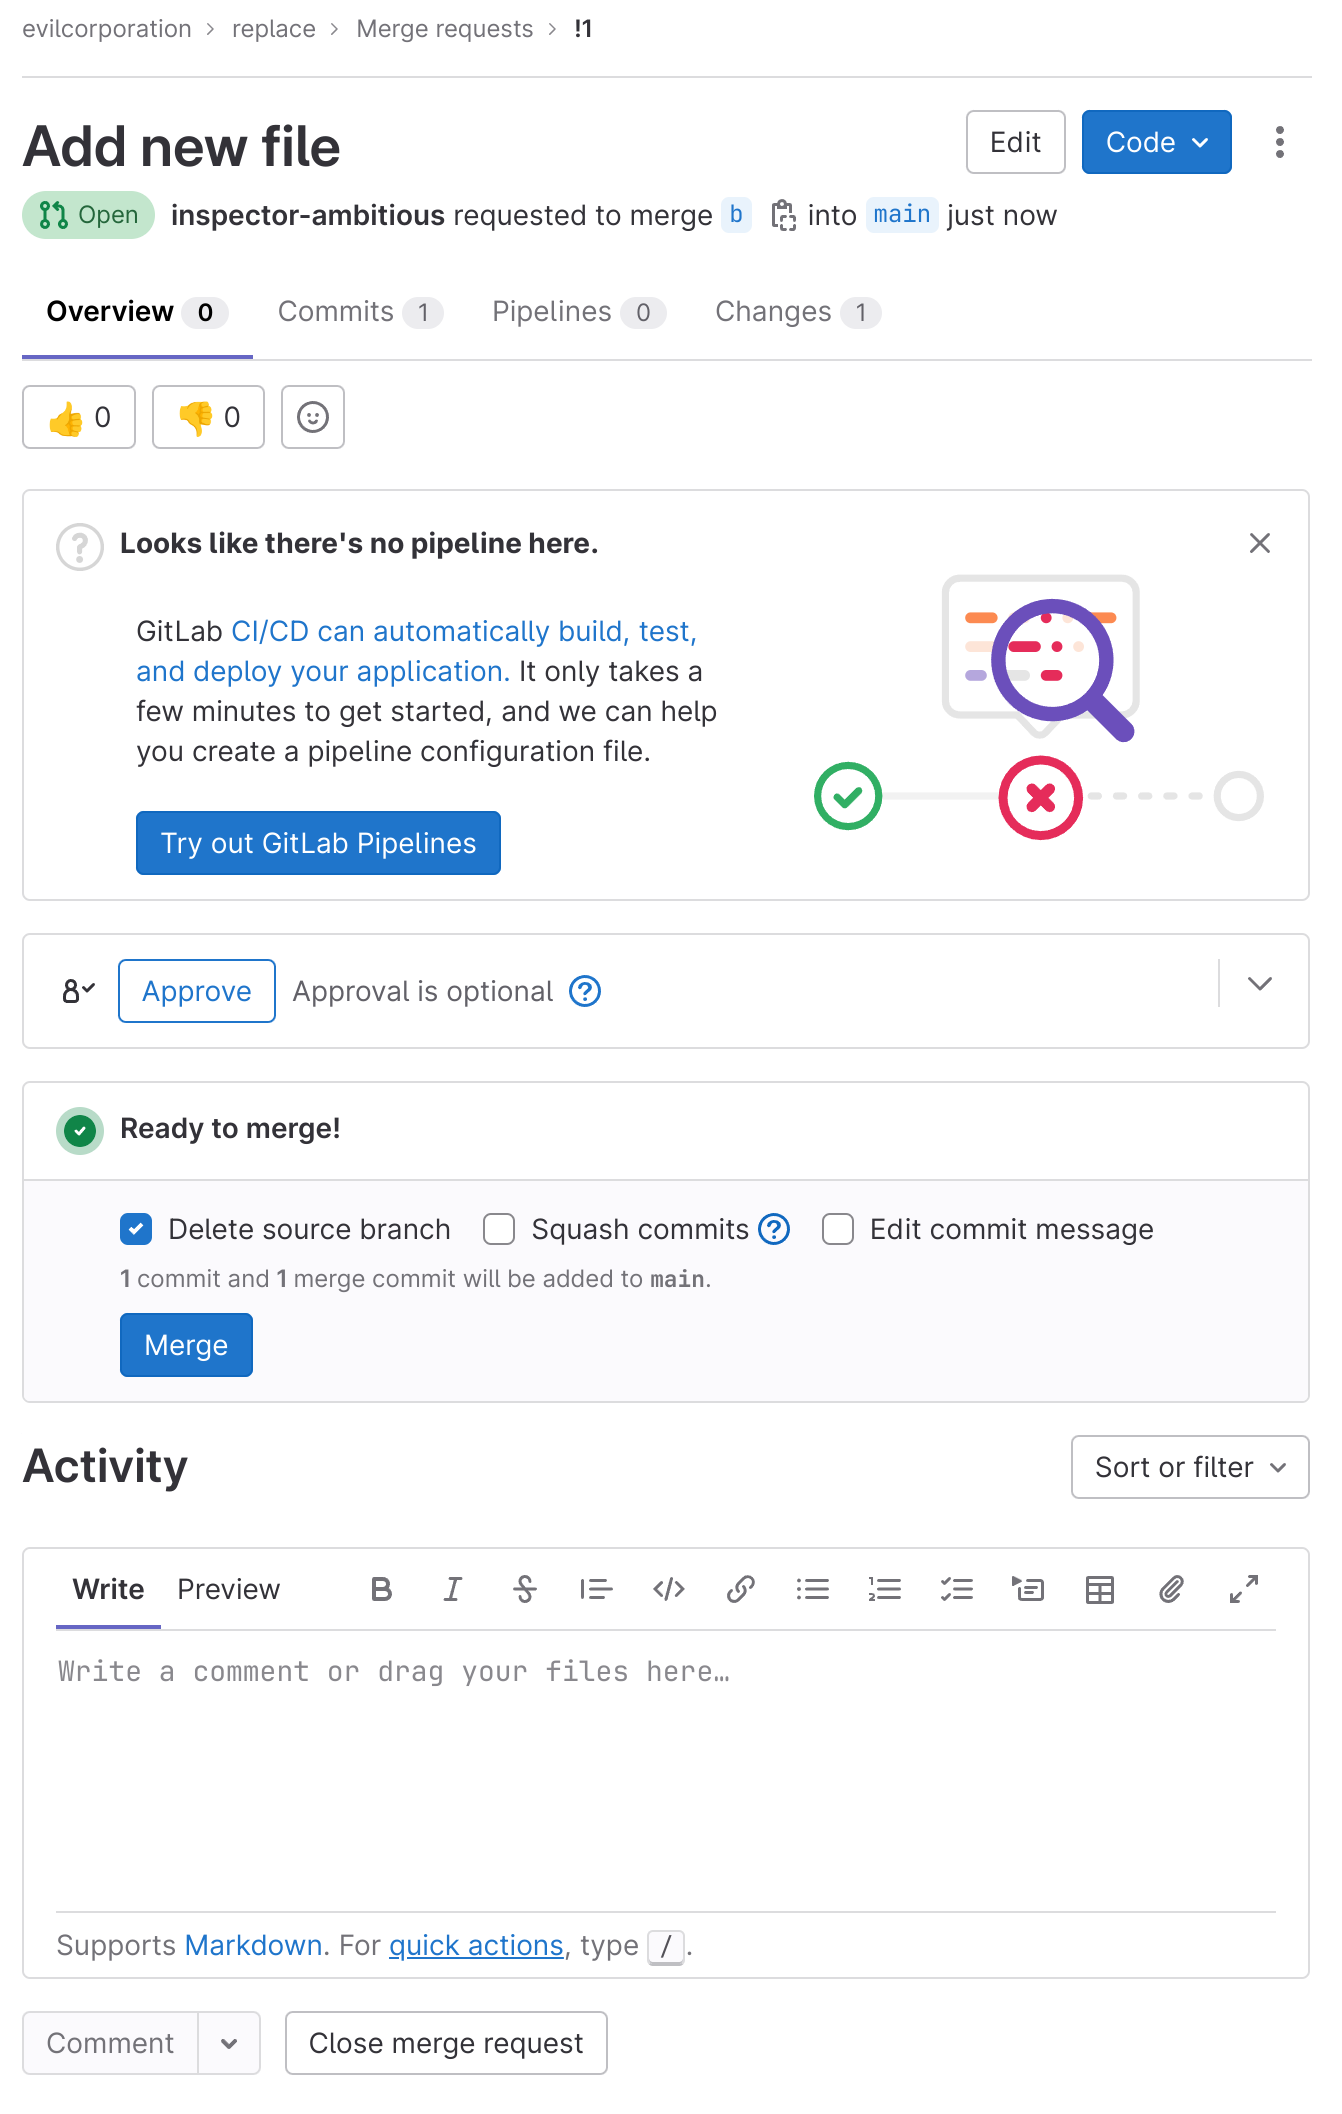Image resolution: width=1342 pixels, height=2114 pixels.
Task: Open the Changes tab
Action: click(796, 312)
